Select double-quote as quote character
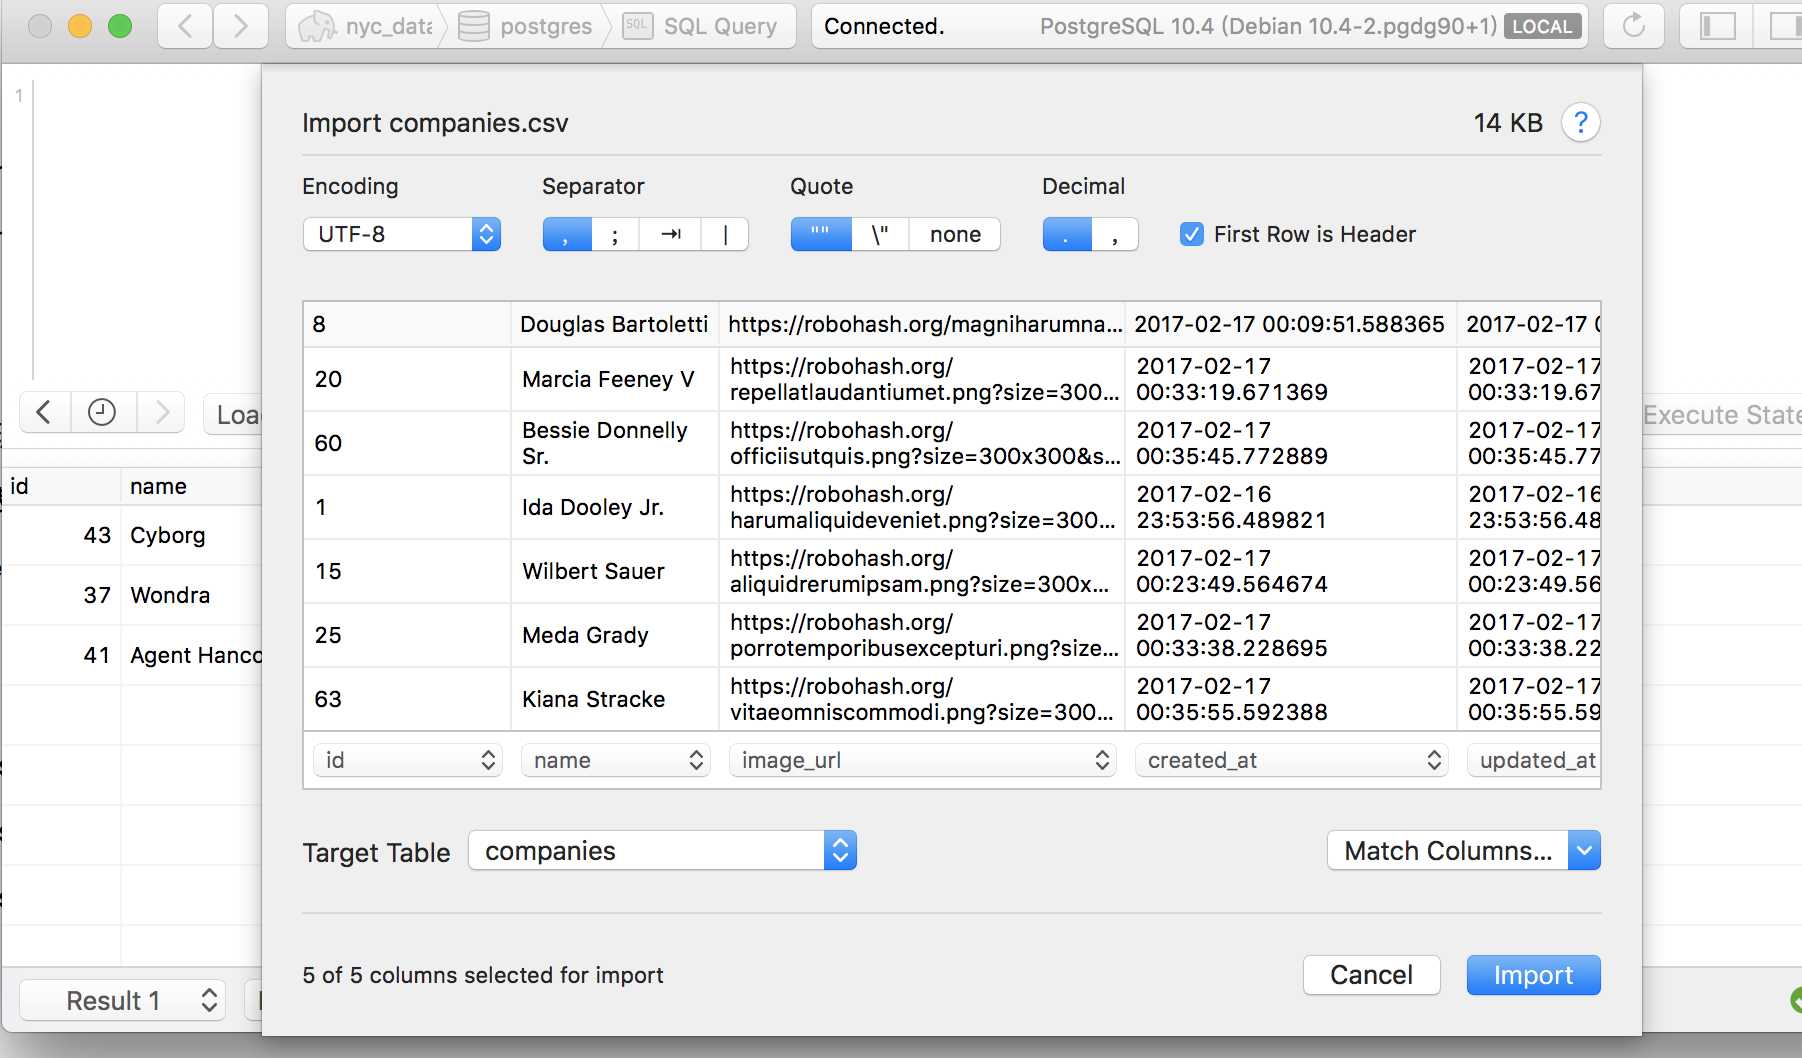 click(821, 235)
